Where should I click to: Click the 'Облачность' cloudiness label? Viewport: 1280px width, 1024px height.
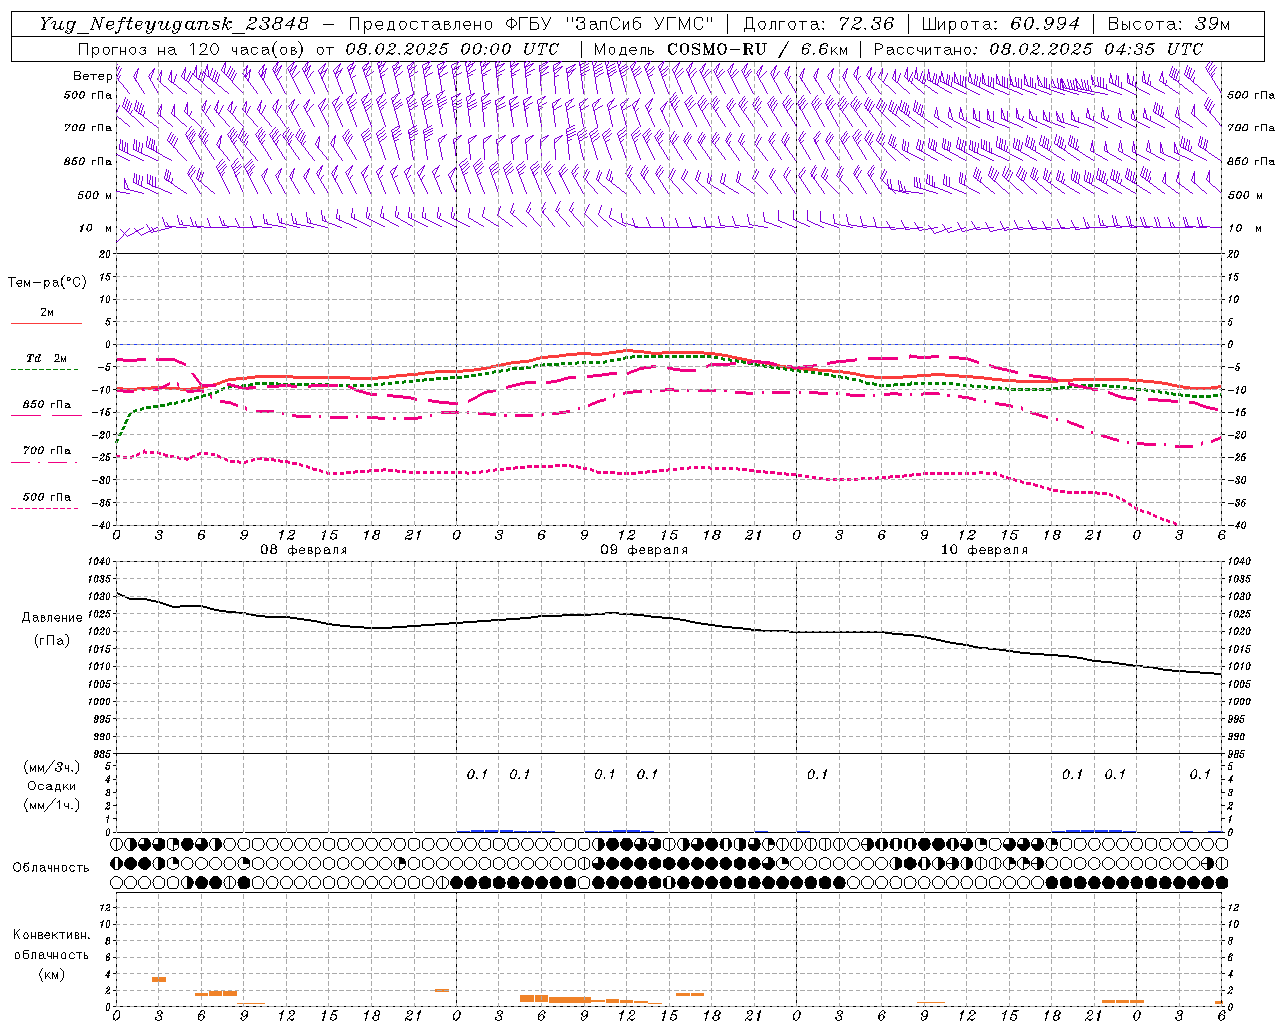tap(51, 867)
